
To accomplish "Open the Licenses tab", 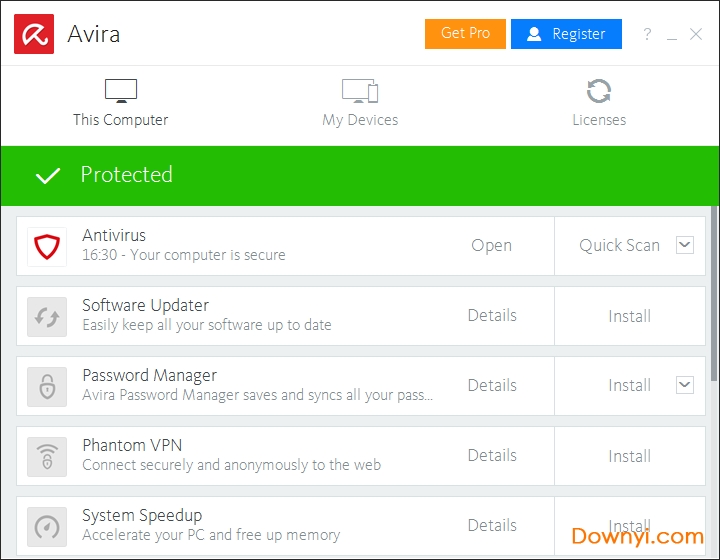I will (x=599, y=103).
